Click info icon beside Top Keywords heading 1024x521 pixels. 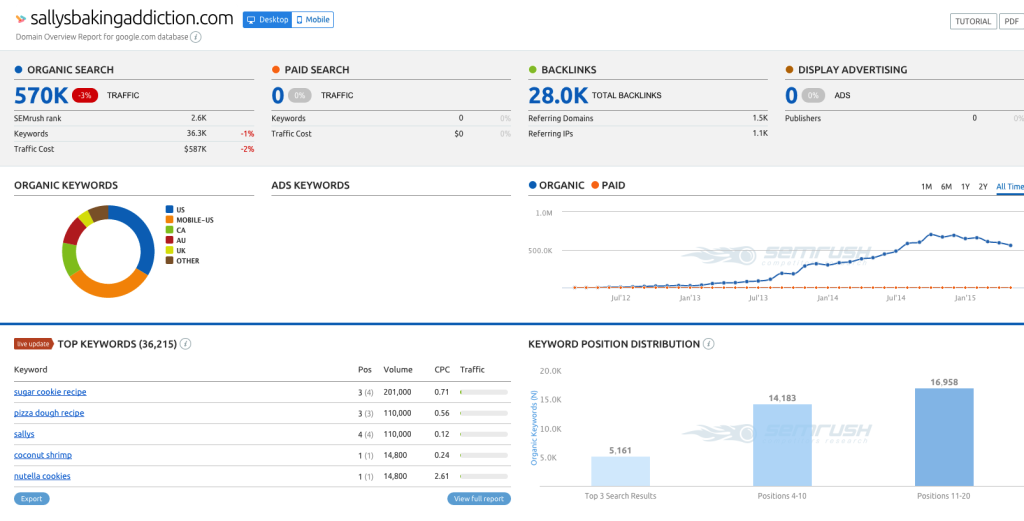pyautogui.click(x=185, y=343)
